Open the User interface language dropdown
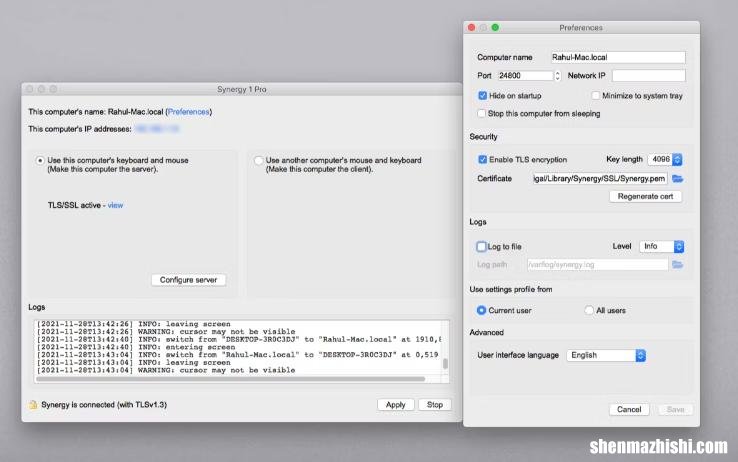This screenshot has width=738, height=462. 606,355
